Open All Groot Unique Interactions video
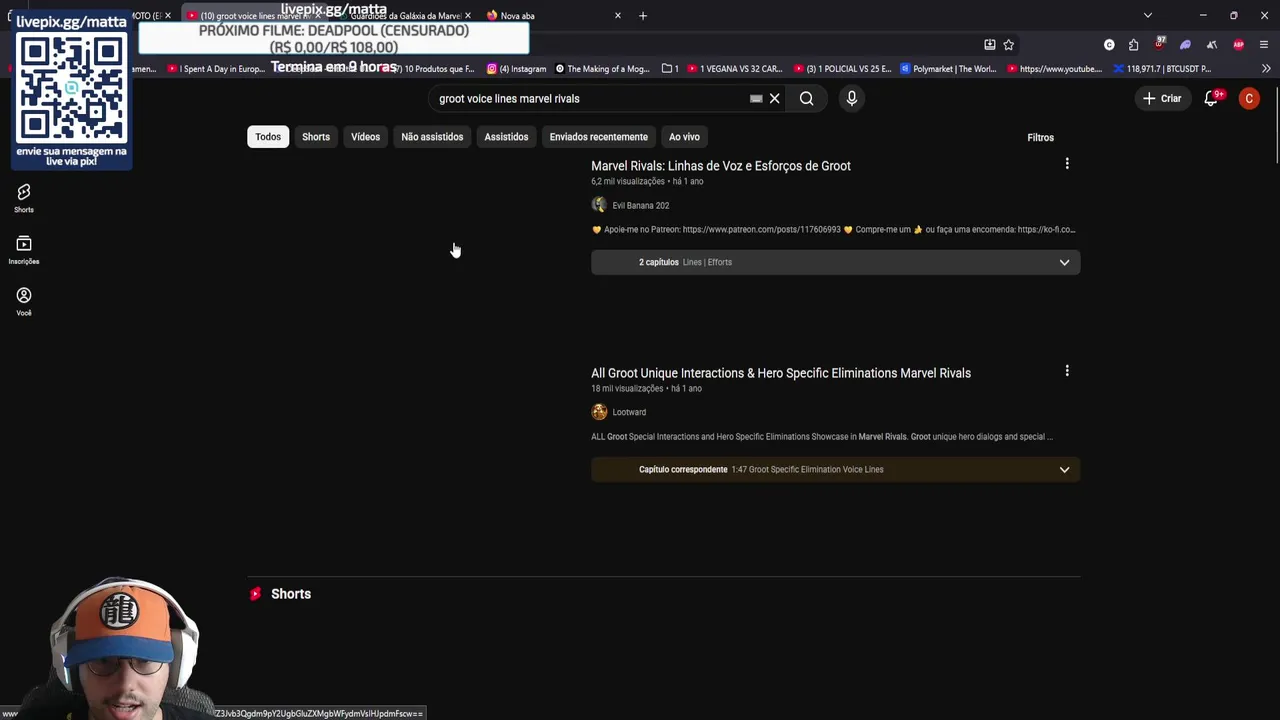The height and width of the screenshot is (720, 1280). point(781,373)
